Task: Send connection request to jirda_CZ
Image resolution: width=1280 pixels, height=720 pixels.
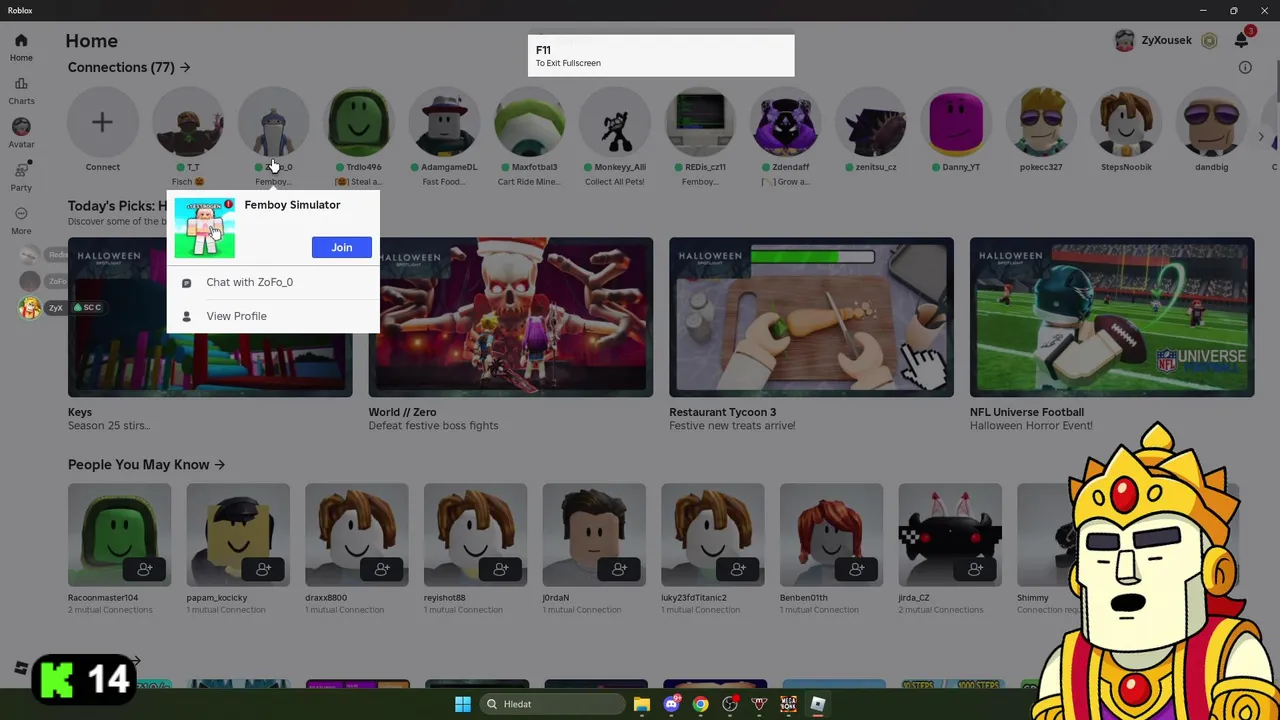Action: click(975, 569)
